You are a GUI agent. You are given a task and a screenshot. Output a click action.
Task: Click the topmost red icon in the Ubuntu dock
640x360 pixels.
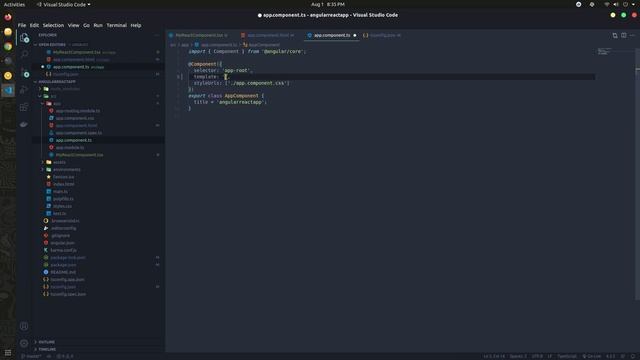click(x=8, y=17)
